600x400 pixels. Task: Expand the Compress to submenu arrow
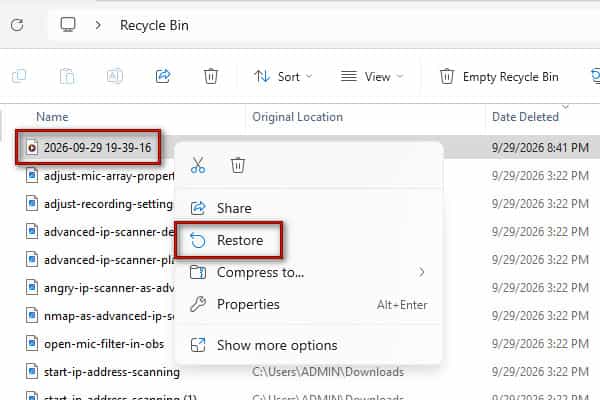421,272
